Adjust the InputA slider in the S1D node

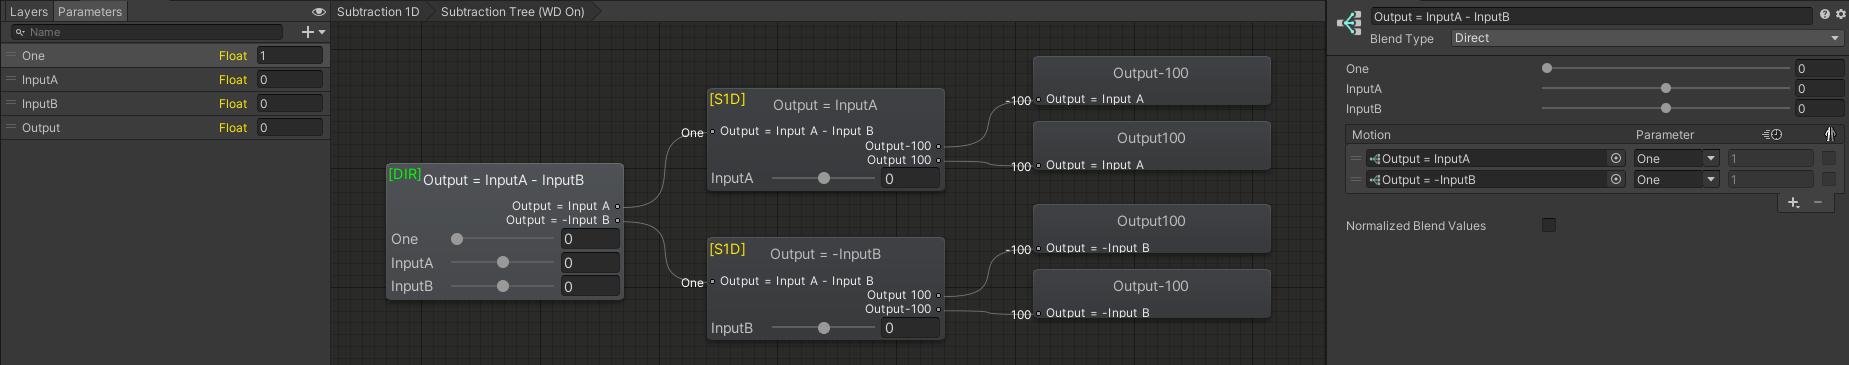coord(824,178)
